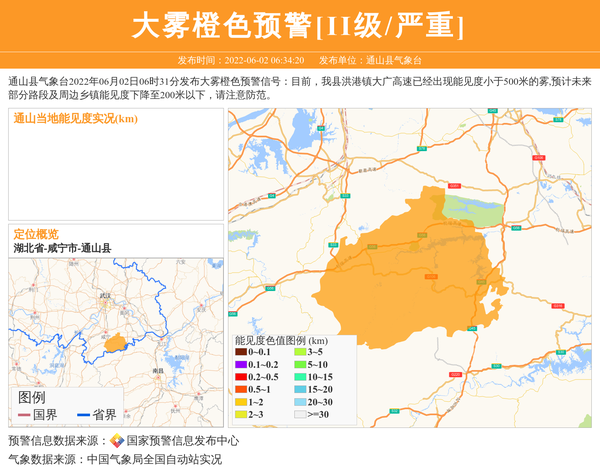The image size is (600, 471).
Task: Click the 省界 blue line legend entry
Action: pos(97,415)
